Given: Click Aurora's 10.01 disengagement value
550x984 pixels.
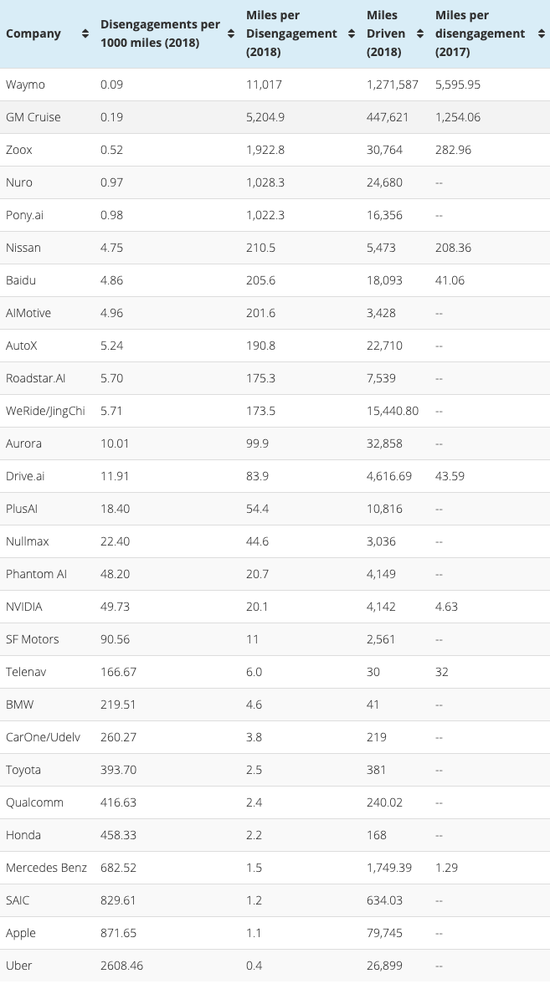Looking at the screenshot, I should coord(115,444).
